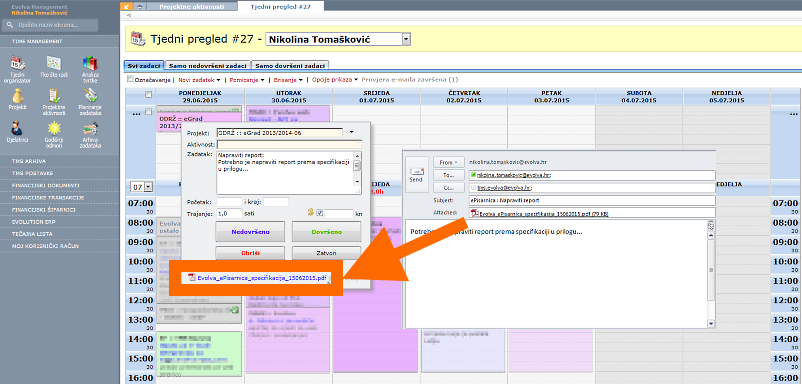802x384 pixels.
Task: Click the Send envelope button in email window
Action: [416, 173]
